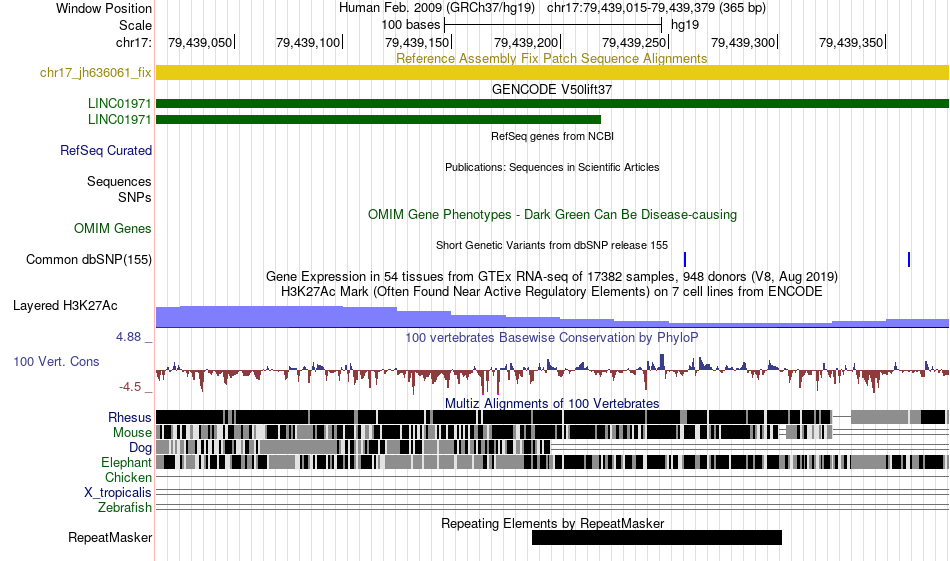Click the Common dbSNP(155) track label
This screenshot has width=950, height=561.
coord(88,259)
